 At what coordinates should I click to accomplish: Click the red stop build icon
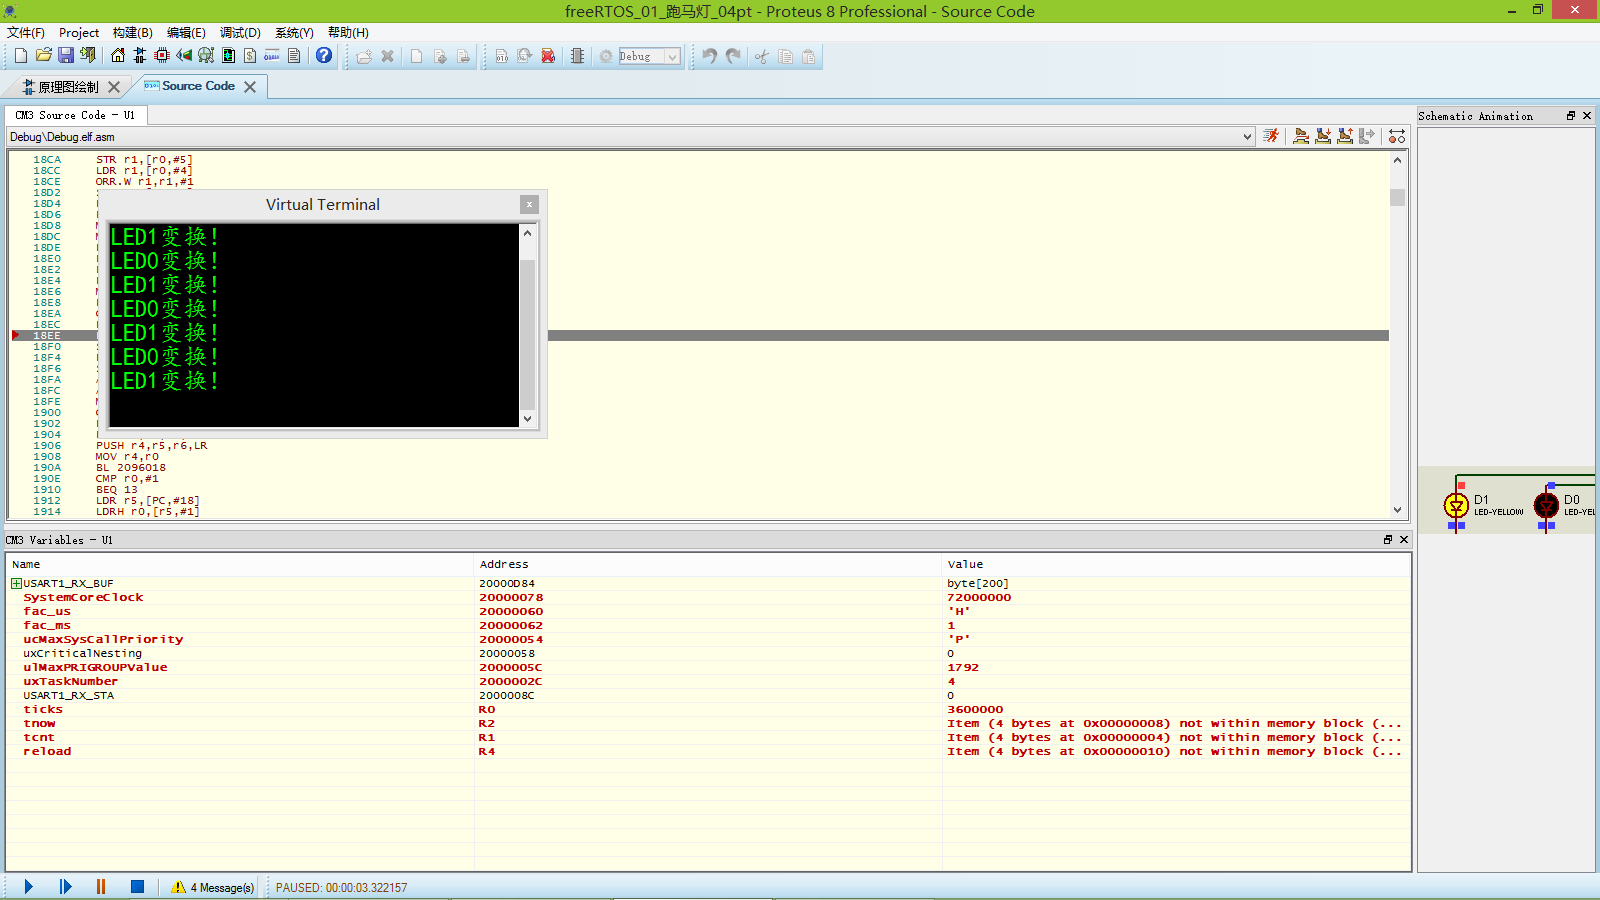548,56
